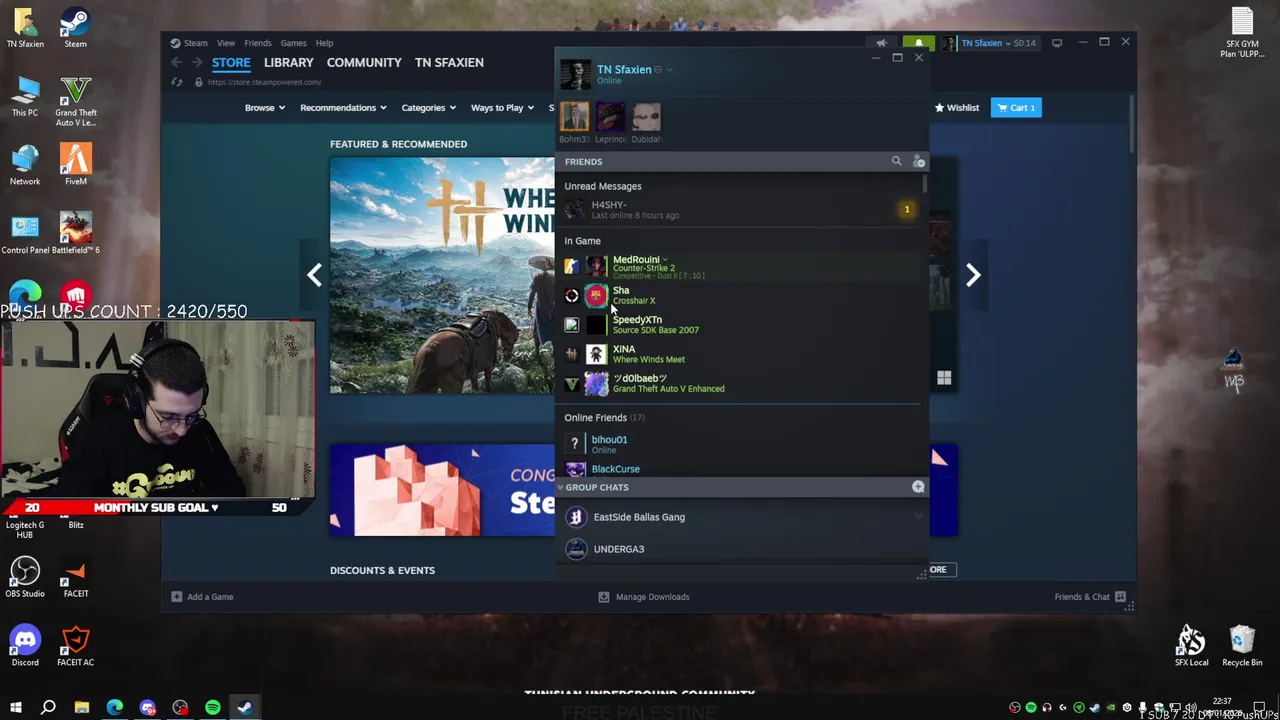Select friend SpeedyXTm in the list
The image size is (1280, 720).
[x=739, y=324]
